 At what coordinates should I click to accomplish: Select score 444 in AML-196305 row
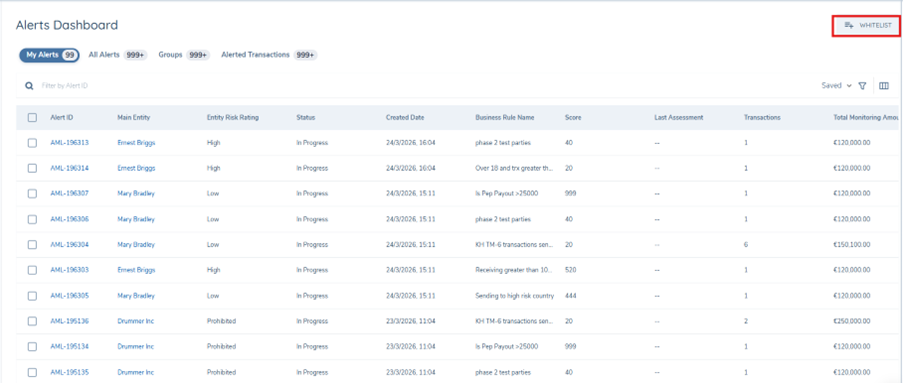click(x=570, y=296)
